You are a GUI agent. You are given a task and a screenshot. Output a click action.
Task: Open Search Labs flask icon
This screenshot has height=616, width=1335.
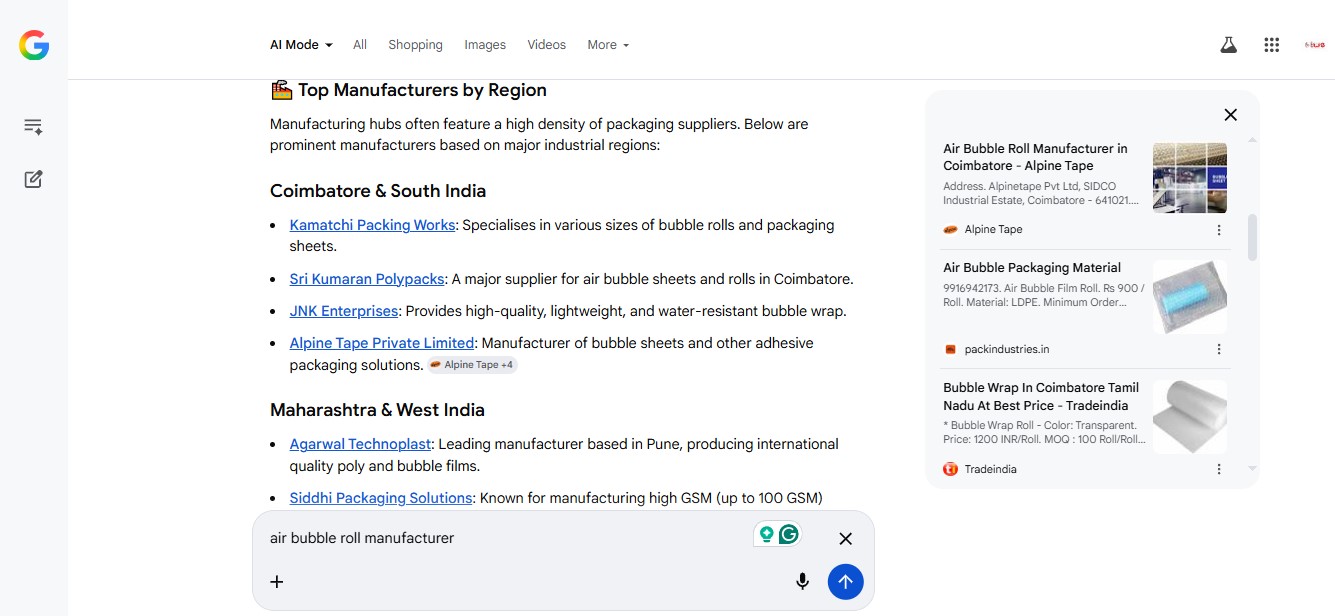coord(1228,45)
